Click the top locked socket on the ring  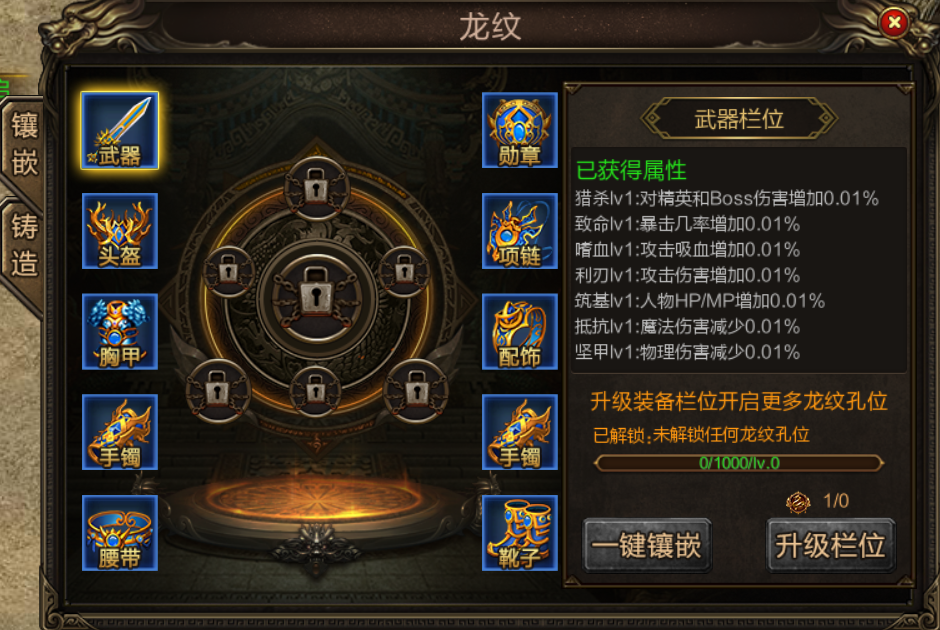(x=317, y=188)
